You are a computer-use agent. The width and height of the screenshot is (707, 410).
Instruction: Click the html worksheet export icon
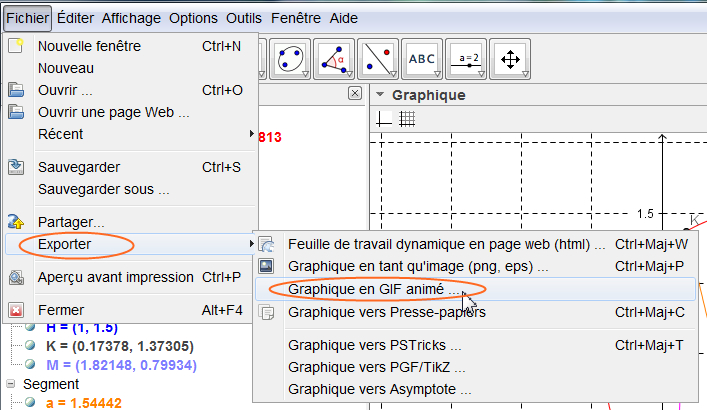(266, 244)
